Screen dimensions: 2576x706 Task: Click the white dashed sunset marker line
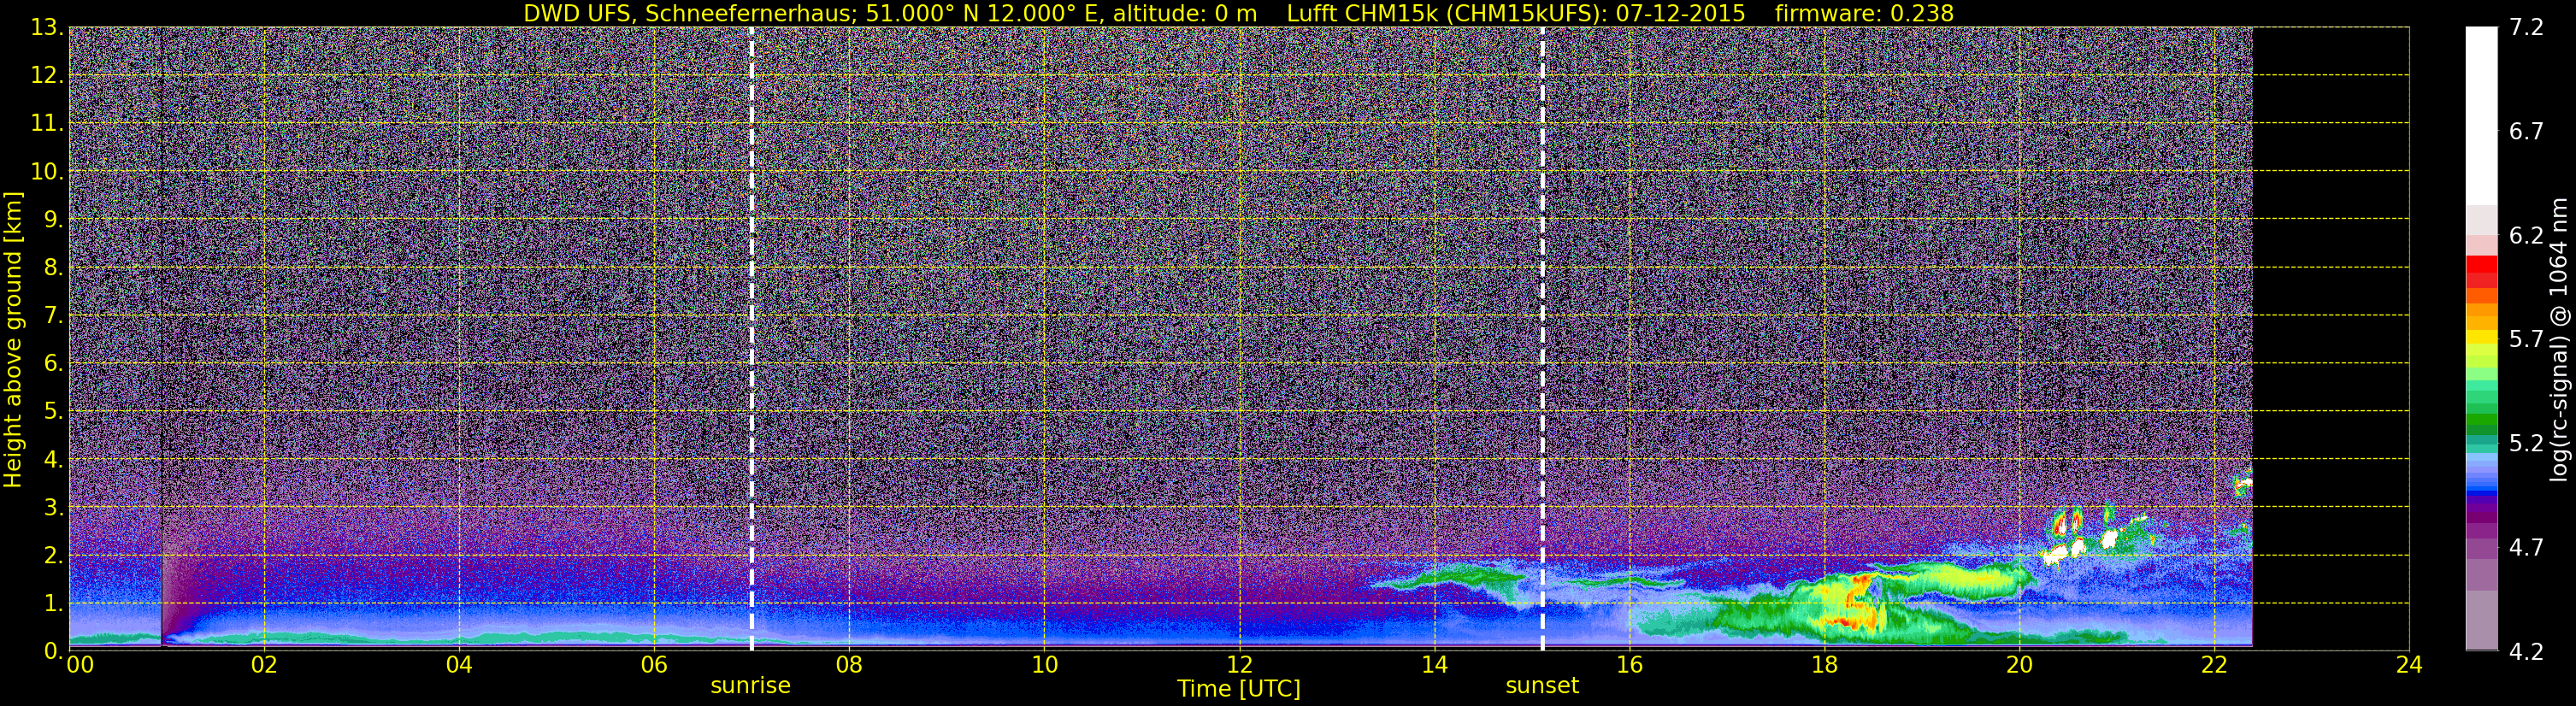[x=1542, y=339]
